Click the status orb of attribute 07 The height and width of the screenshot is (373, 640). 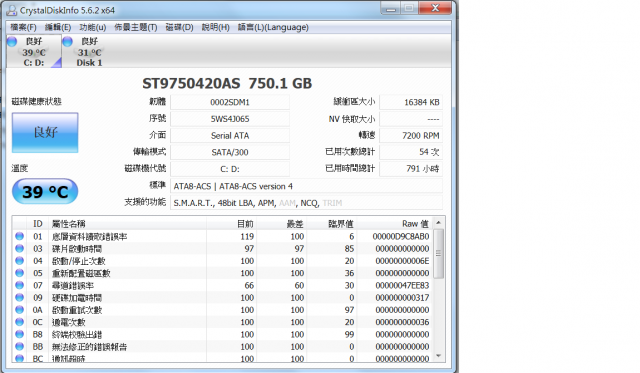click(x=19, y=285)
